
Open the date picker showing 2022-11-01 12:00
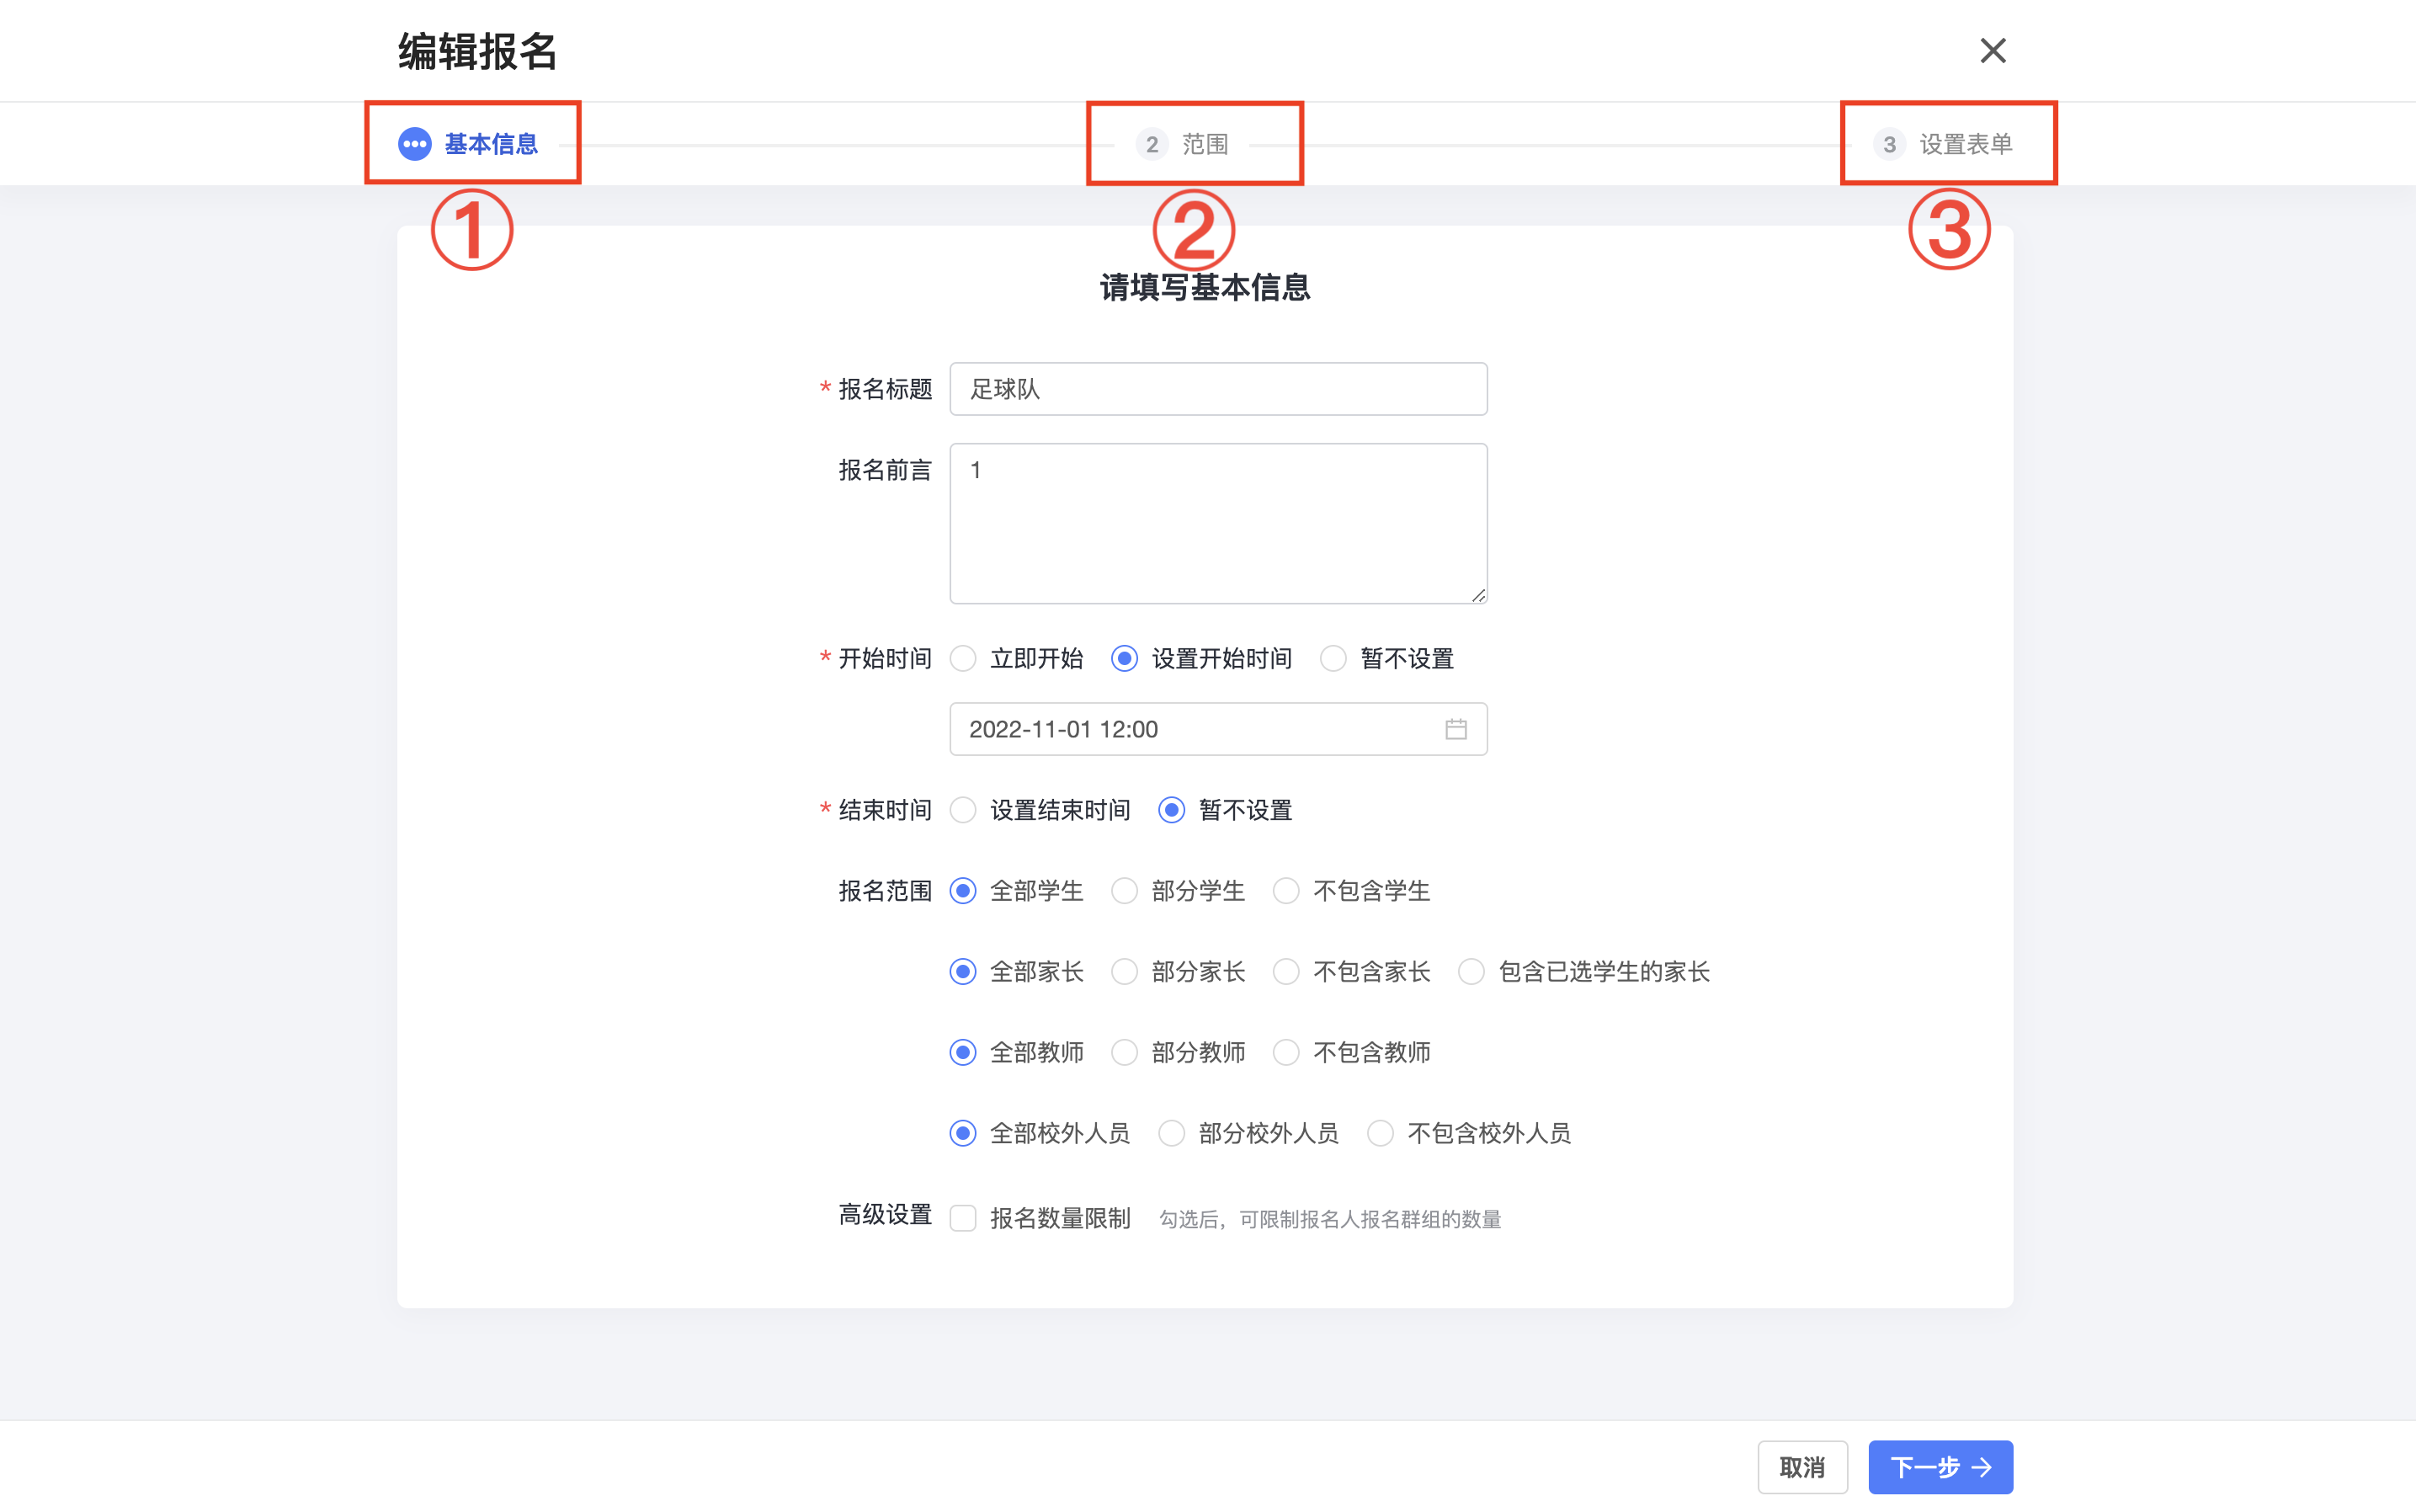pyautogui.click(x=1218, y=729)
